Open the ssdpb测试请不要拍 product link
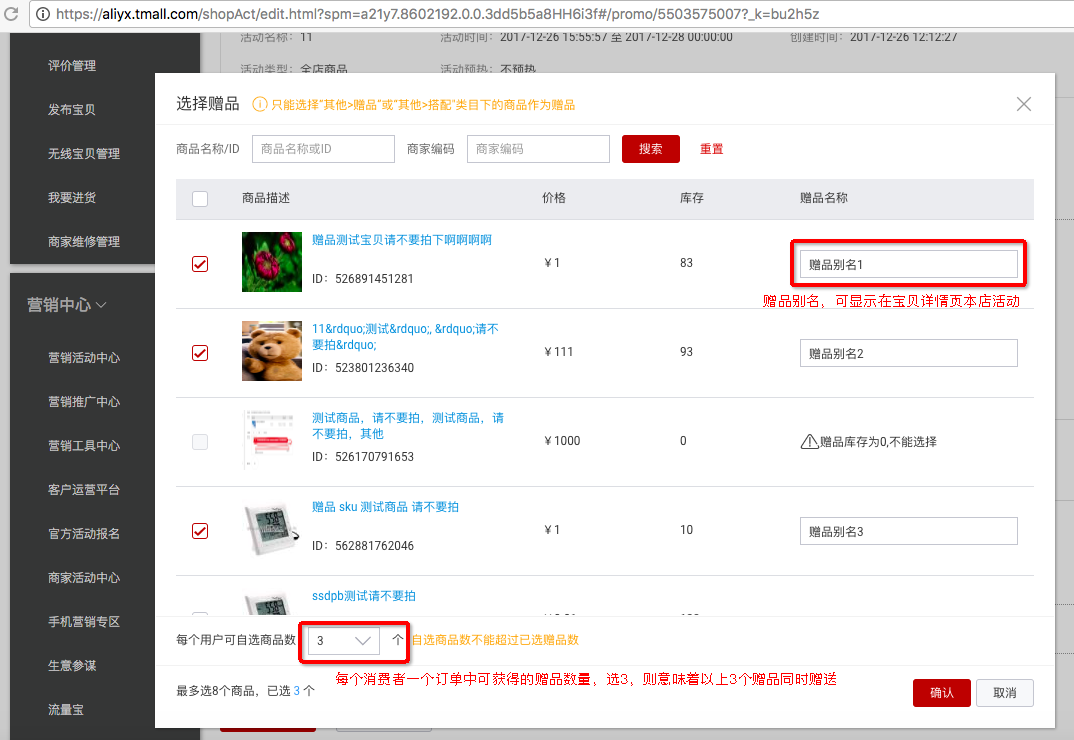This screenshot has height=740, width=1074. (x=364, y=596)
